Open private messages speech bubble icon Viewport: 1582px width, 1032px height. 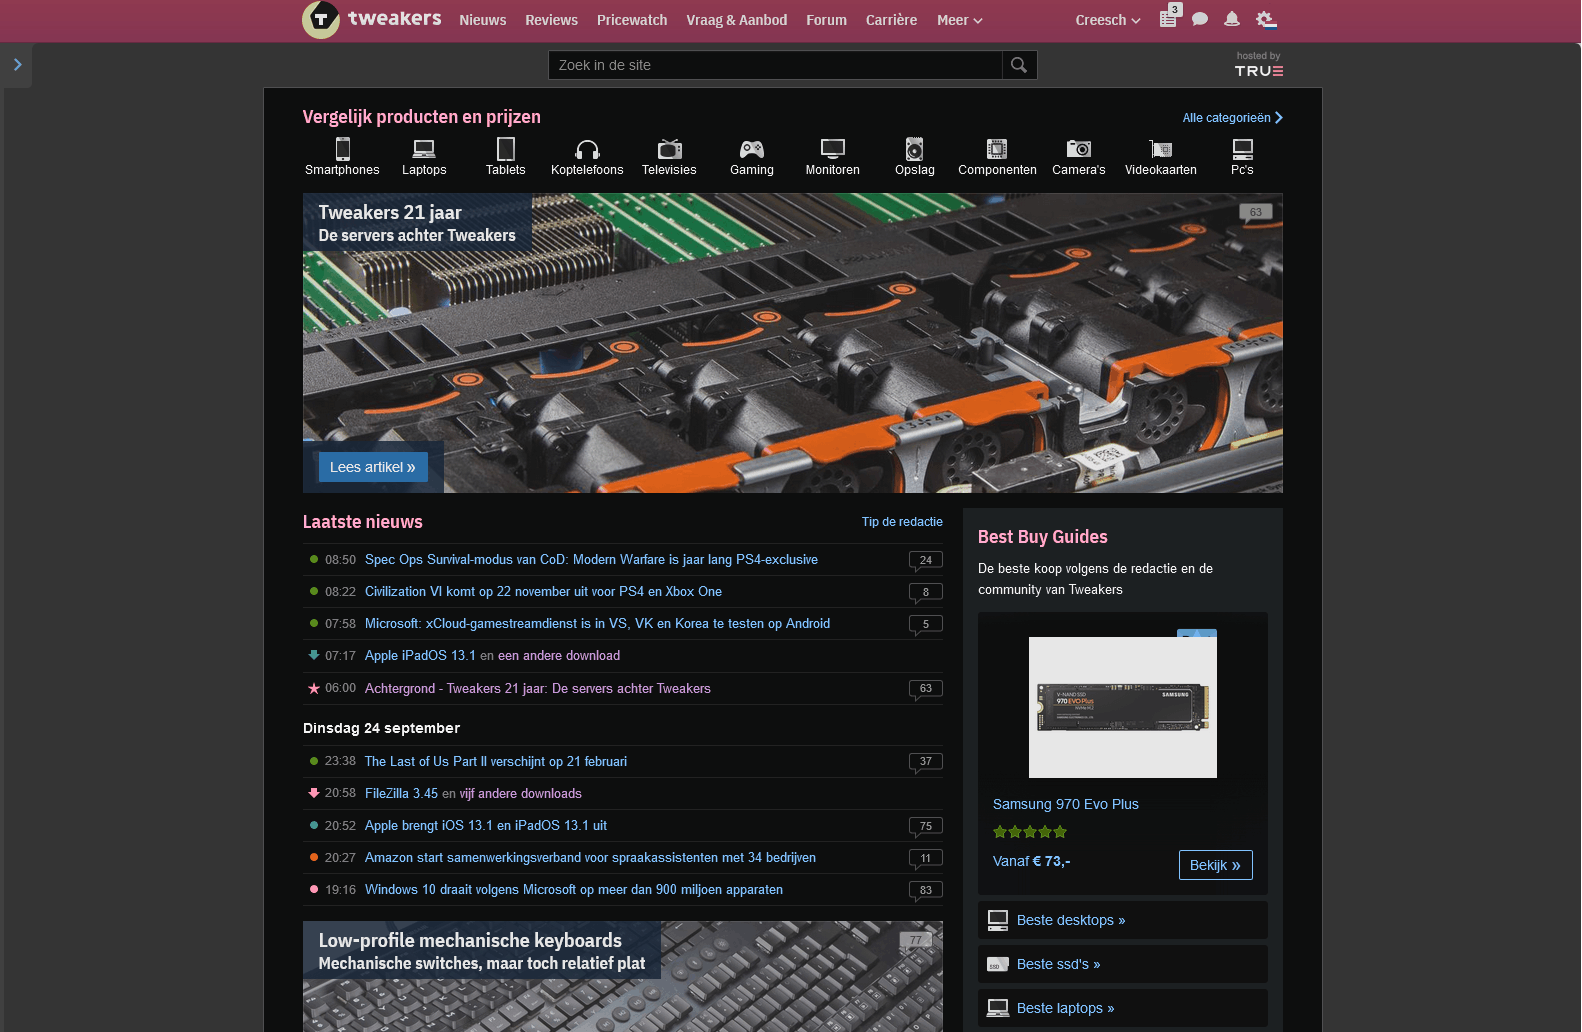pyautogui.click(x=1200, y=19)
